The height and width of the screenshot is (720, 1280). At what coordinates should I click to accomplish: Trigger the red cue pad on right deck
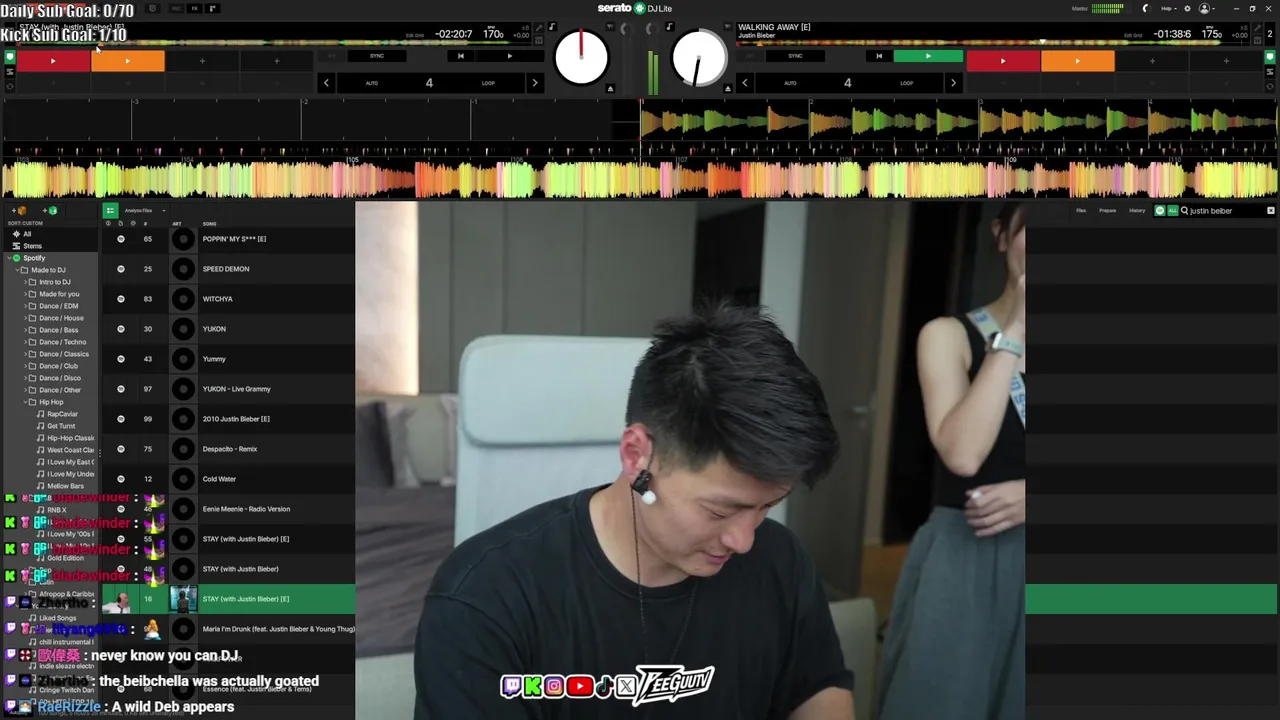pos(1003,61)
